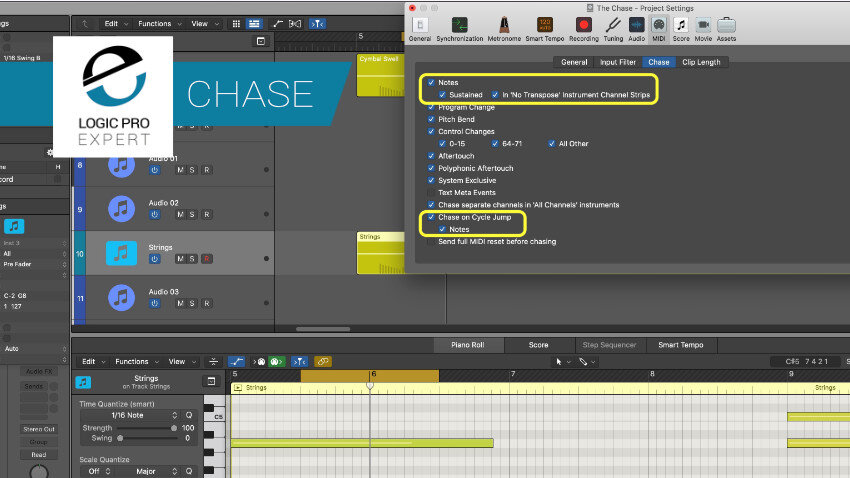
Task: Open Step Sequencer tab
Action: (609, 345)
